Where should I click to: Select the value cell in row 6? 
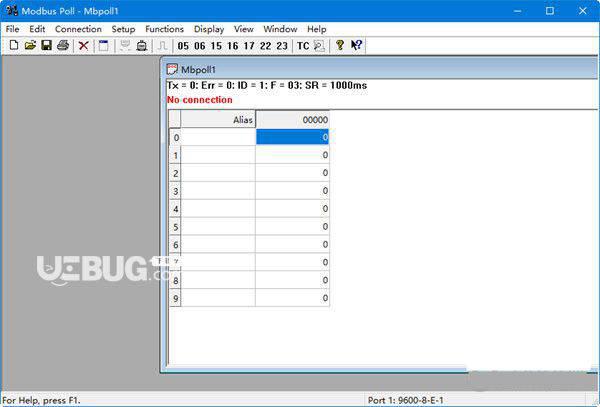(292, 244)
